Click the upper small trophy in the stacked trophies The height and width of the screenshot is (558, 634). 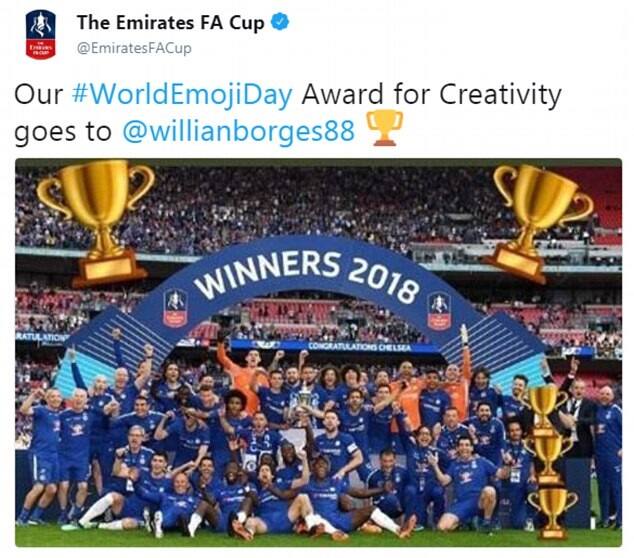547,406
